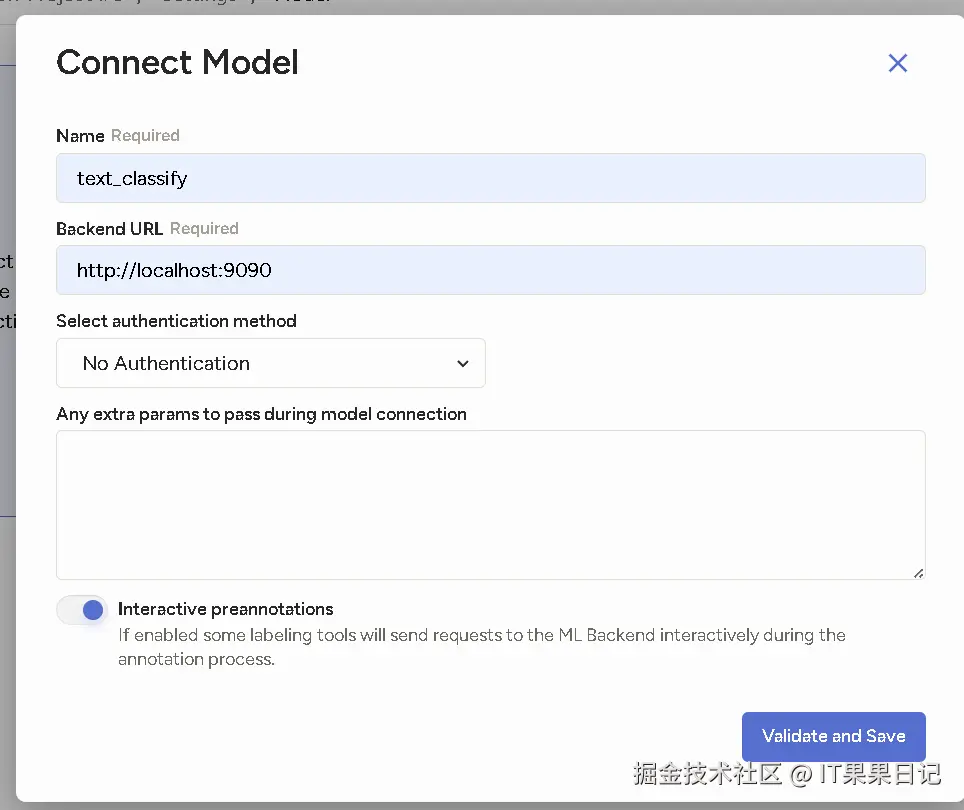Focus the extra params text area

point(490,505)
